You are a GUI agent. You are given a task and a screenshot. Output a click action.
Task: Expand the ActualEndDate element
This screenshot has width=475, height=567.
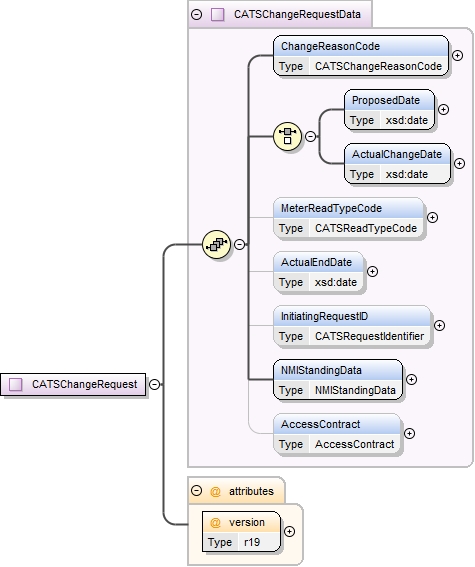coord(372,271)
